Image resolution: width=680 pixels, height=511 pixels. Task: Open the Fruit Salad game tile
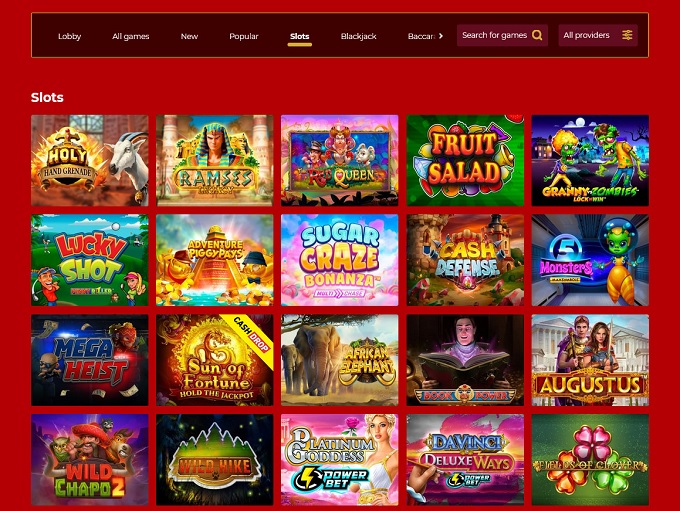tap(465, 161)
